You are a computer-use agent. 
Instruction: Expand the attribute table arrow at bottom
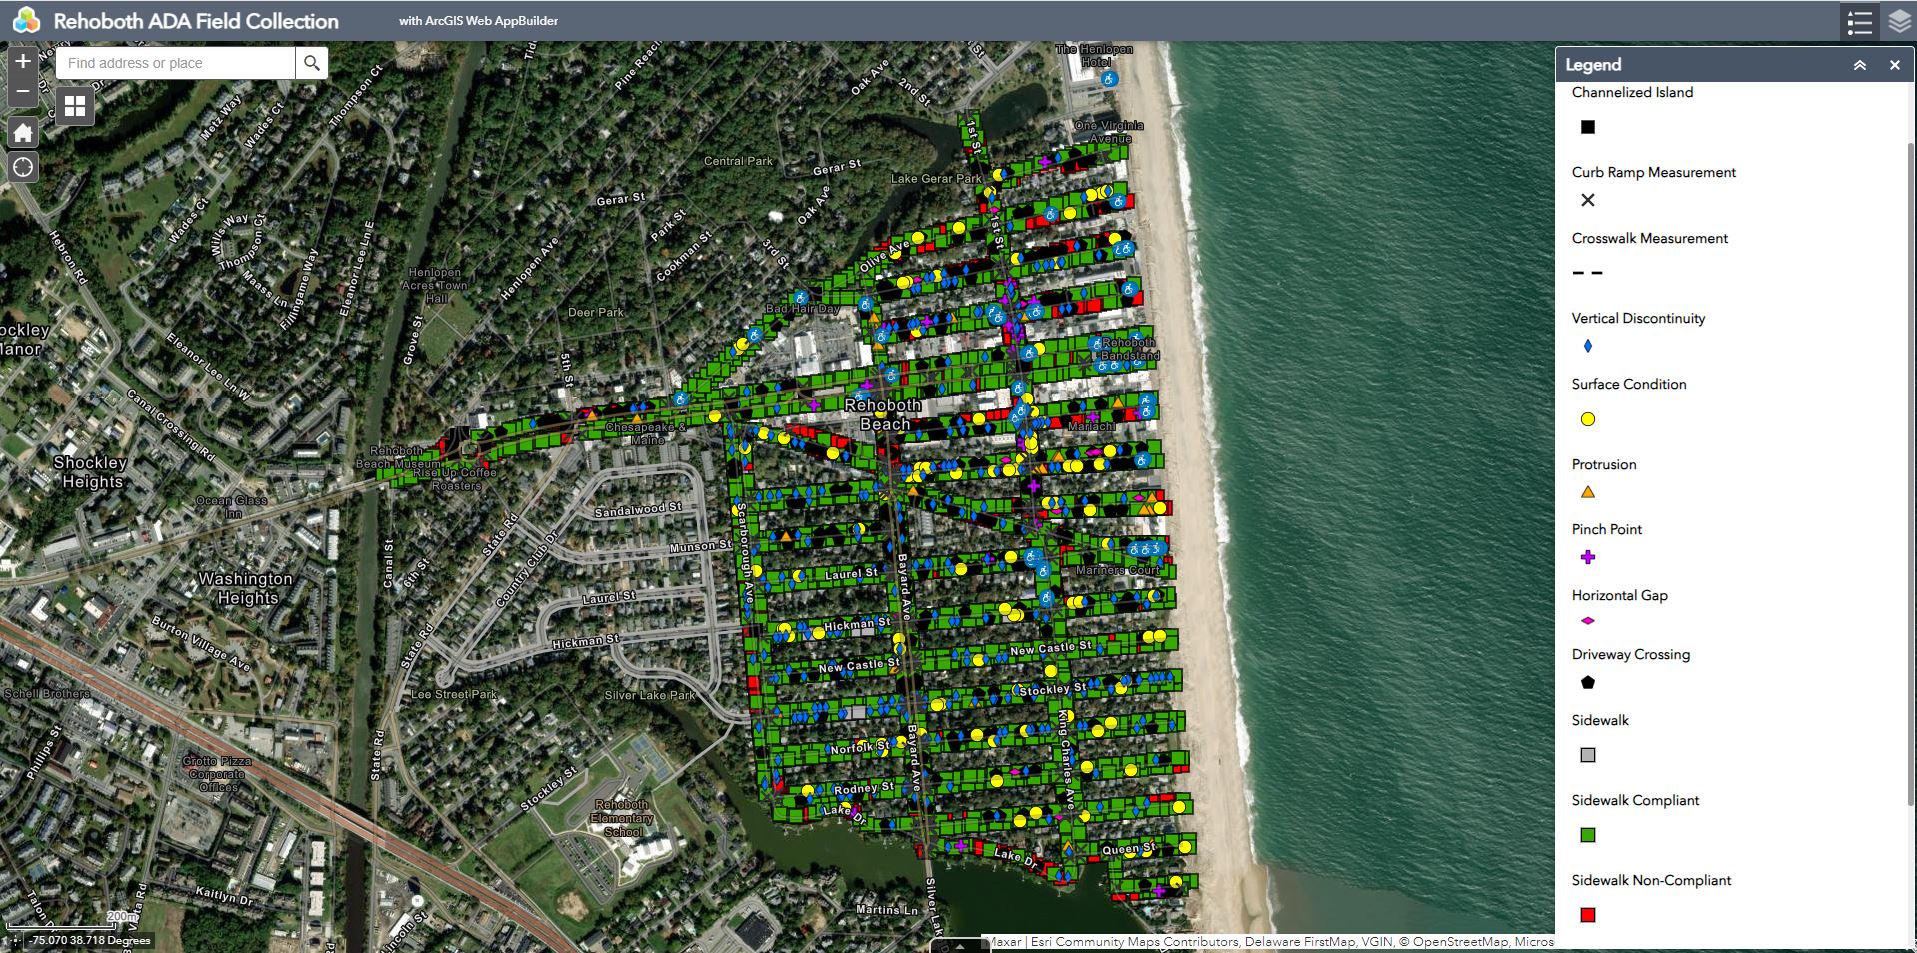959,945
